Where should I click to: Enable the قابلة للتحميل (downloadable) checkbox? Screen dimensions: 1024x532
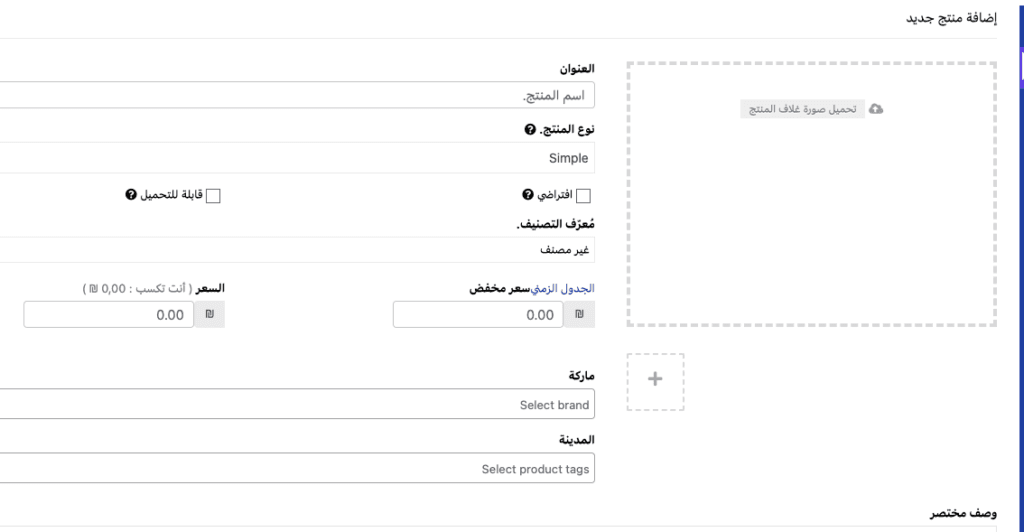coord(213,196)
